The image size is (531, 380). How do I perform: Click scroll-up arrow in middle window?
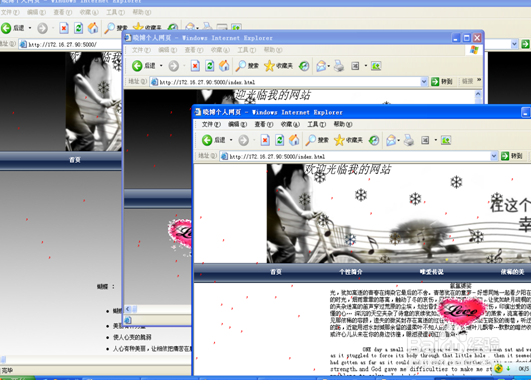pyautogui.click(x=478, y=93)
